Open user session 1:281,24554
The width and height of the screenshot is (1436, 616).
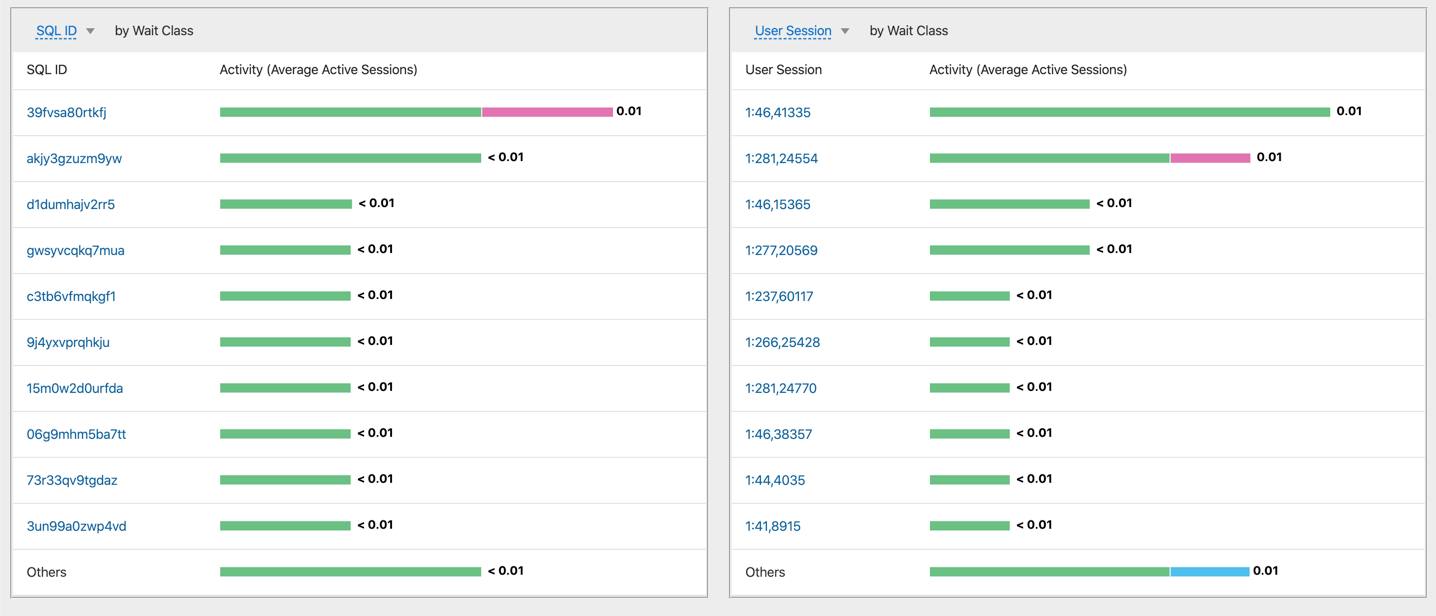[781, 159]
